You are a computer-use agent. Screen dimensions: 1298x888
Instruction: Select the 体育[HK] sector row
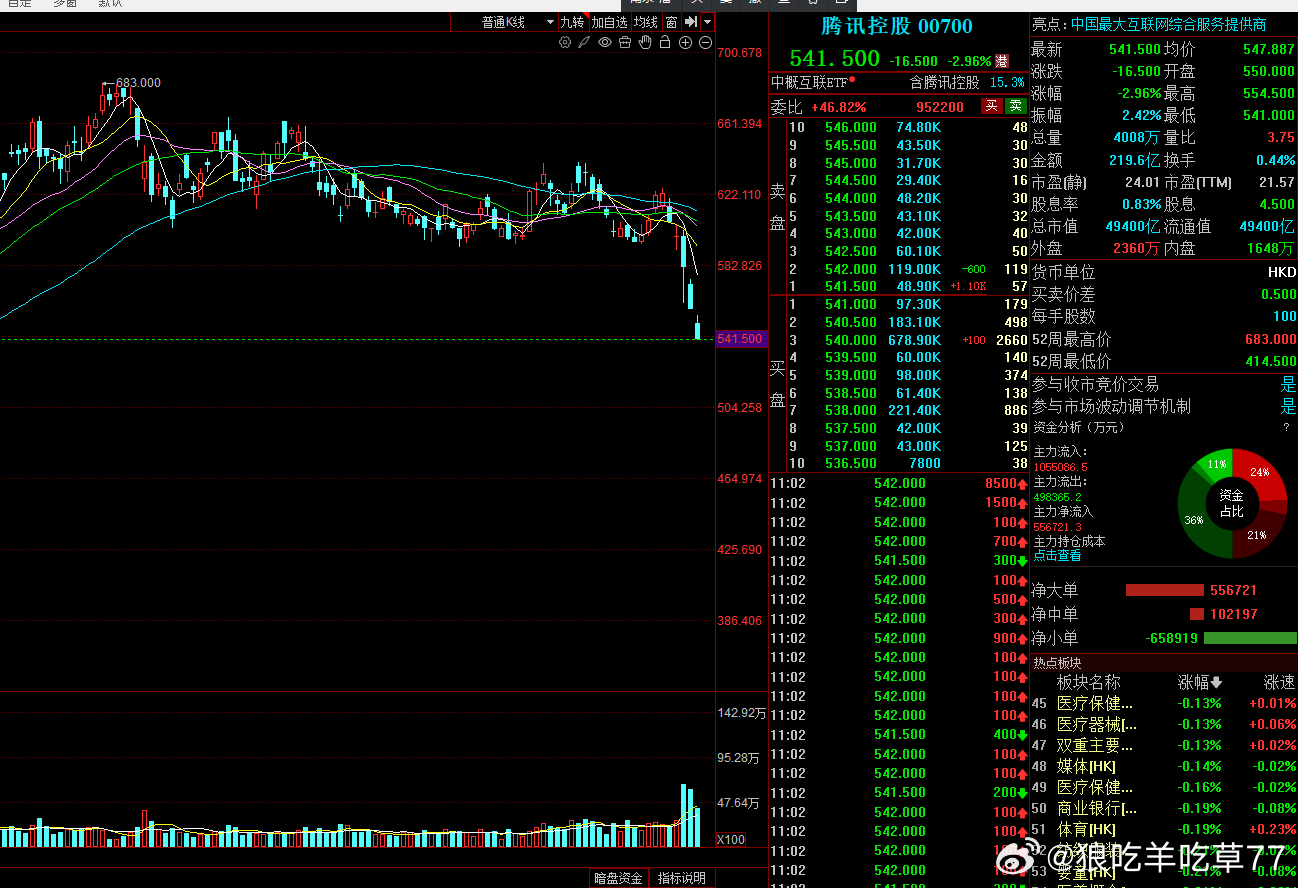point(1164,829)
